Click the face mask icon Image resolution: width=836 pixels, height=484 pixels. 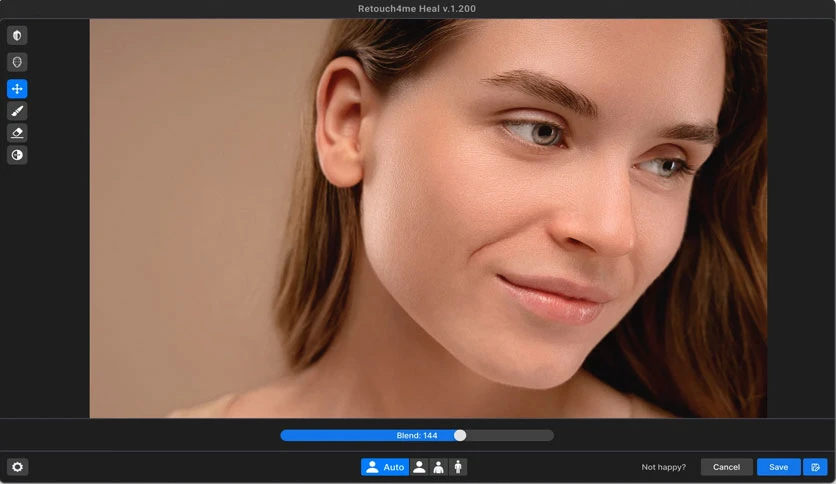[x=17, y=62]
